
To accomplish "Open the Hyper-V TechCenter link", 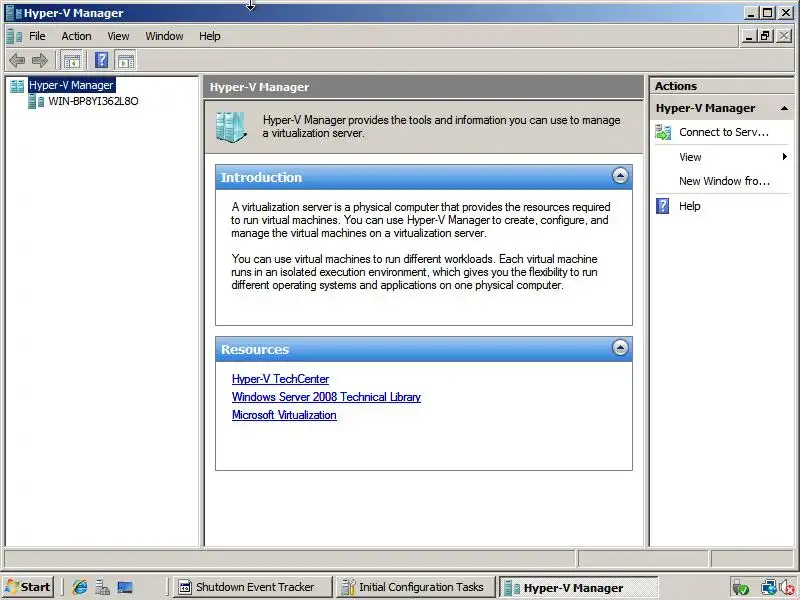I will pyautogui.click(x=280, y=379).
